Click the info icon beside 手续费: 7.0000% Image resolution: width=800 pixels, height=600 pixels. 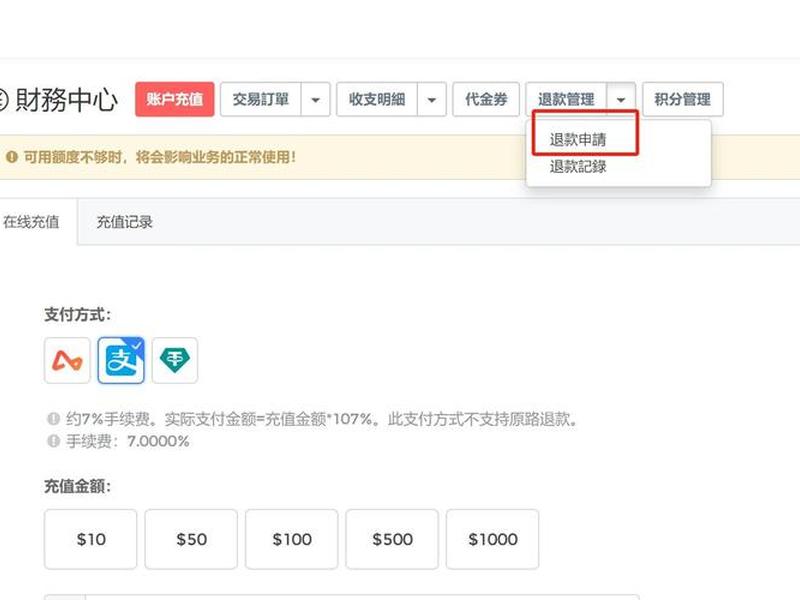click(54, 440)
